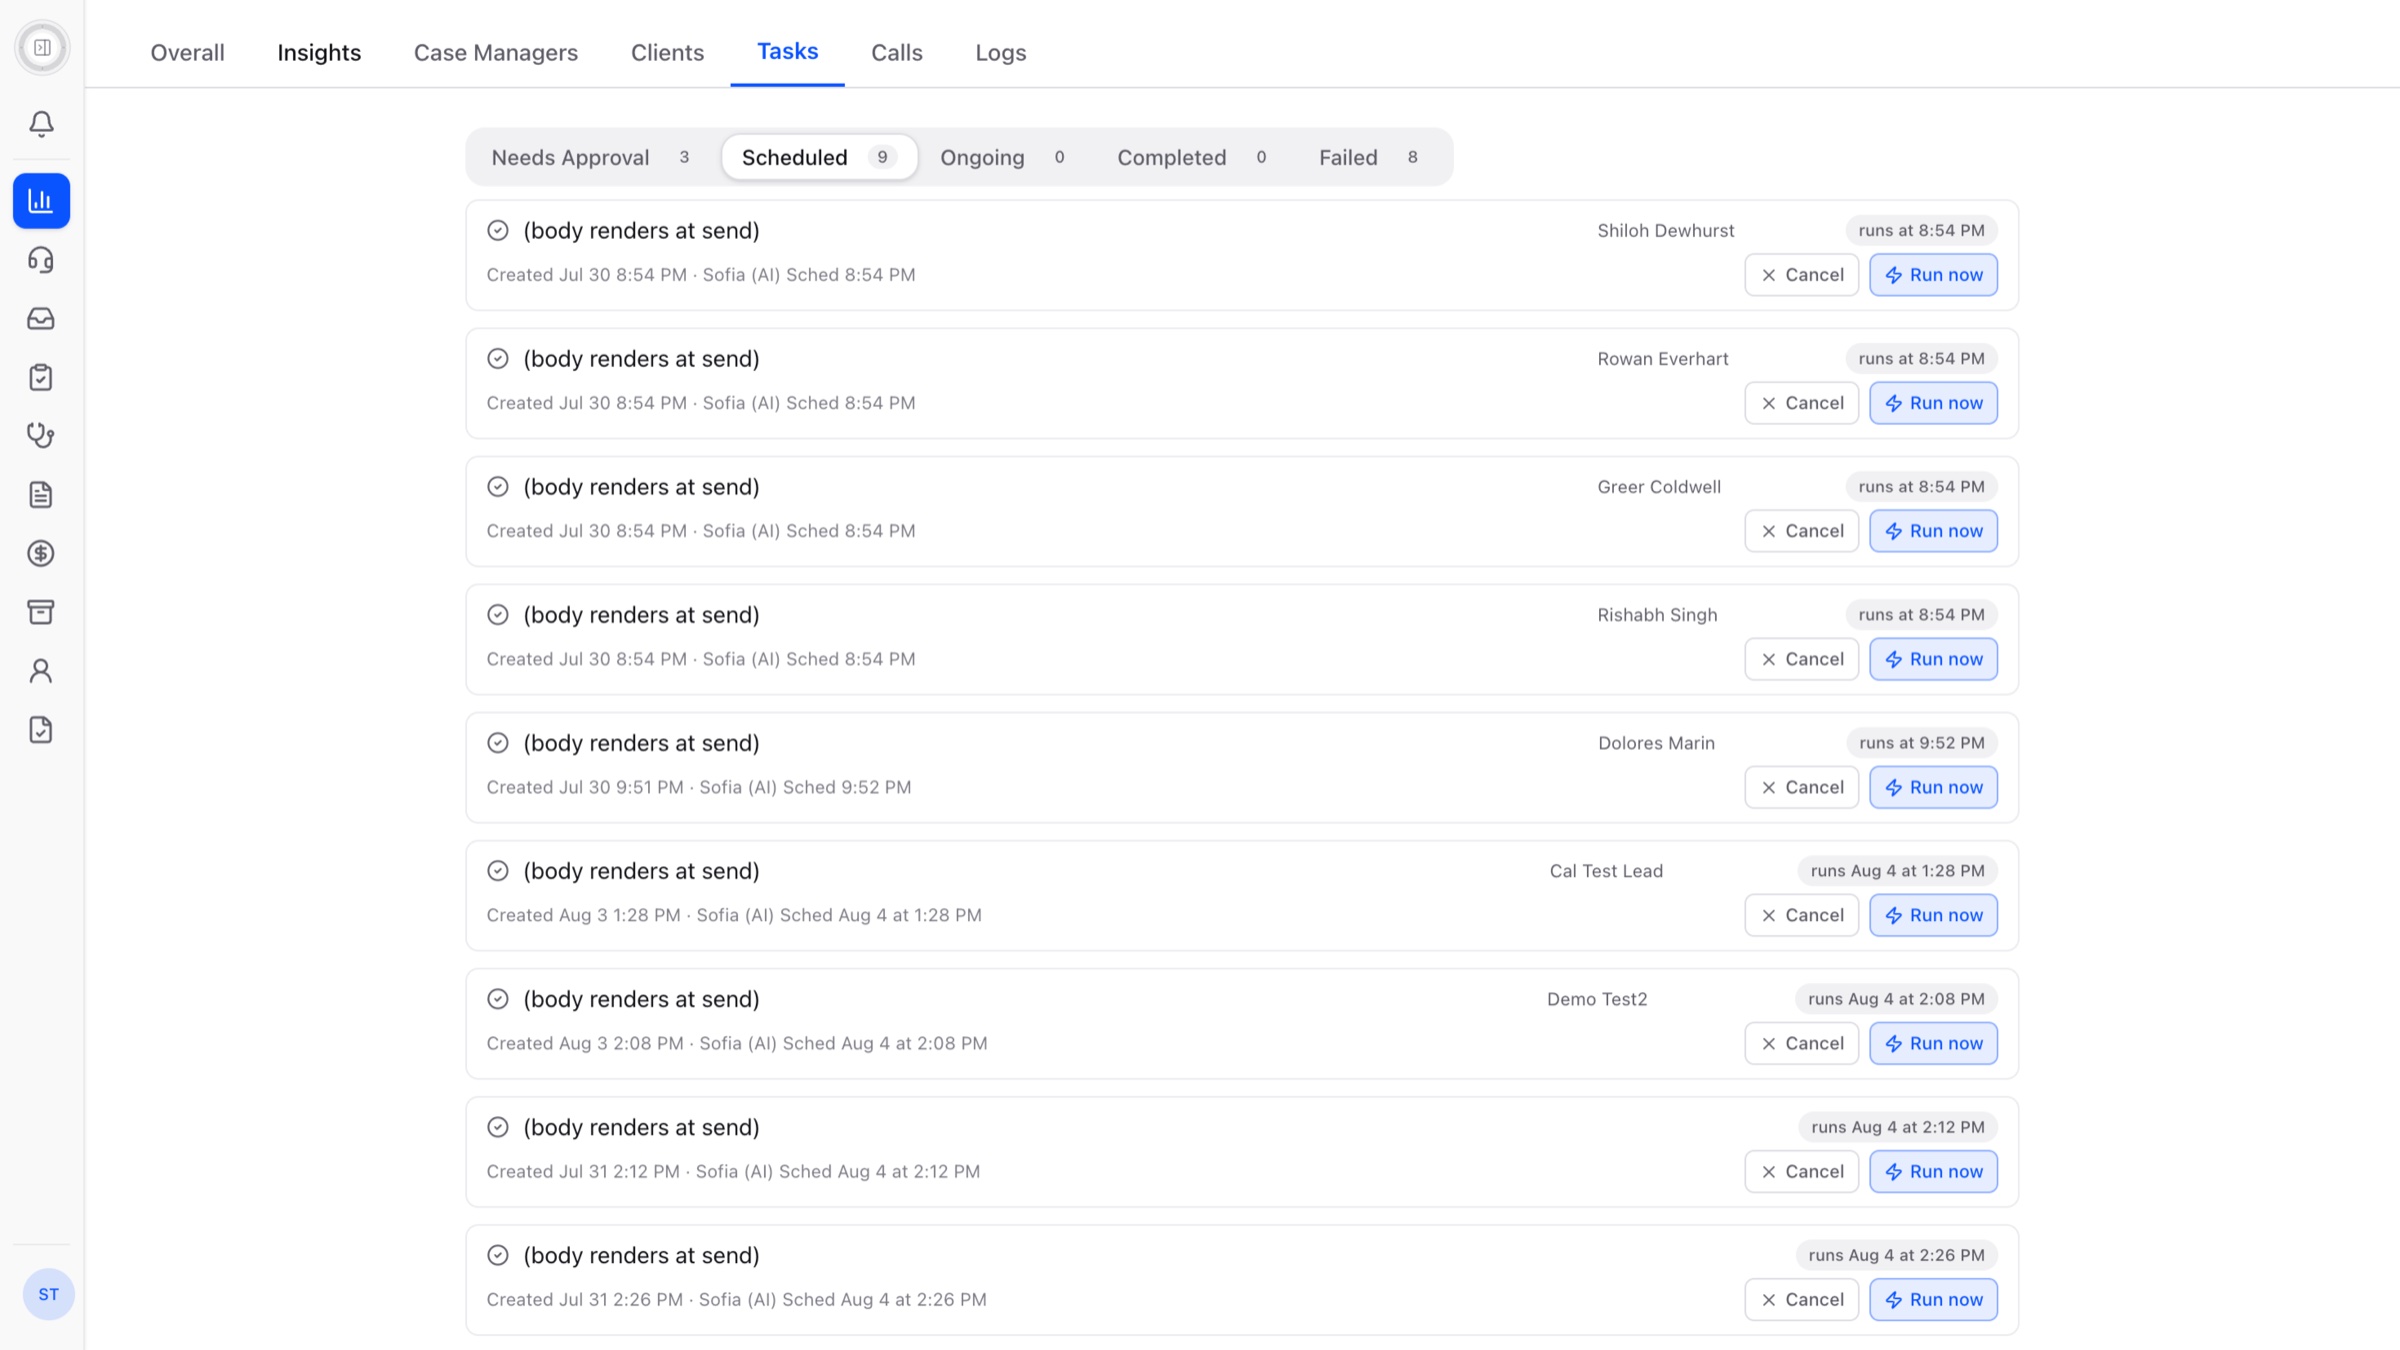Click the 'runs at 9:52 PM' badge
The height and width of the screenshot is (1350, 2400).
(x=1921, y=743)
